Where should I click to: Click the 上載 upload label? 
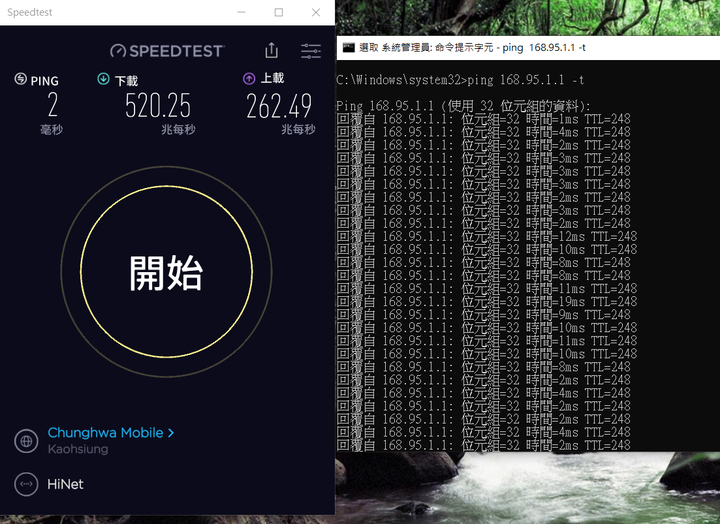point(272,78)
